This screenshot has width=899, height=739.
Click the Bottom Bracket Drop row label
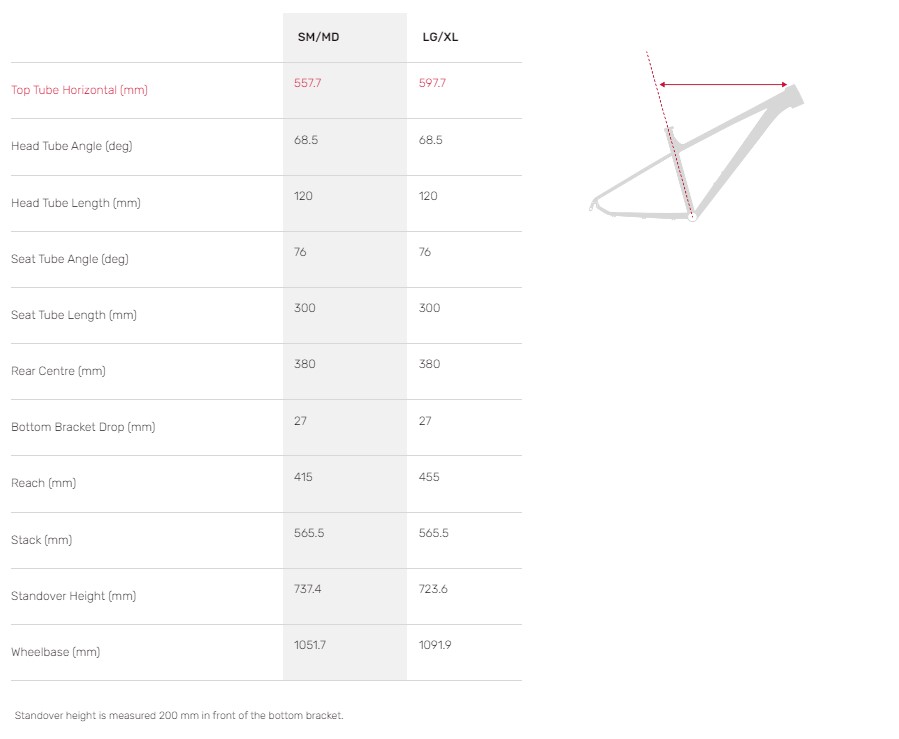[83, 427]
